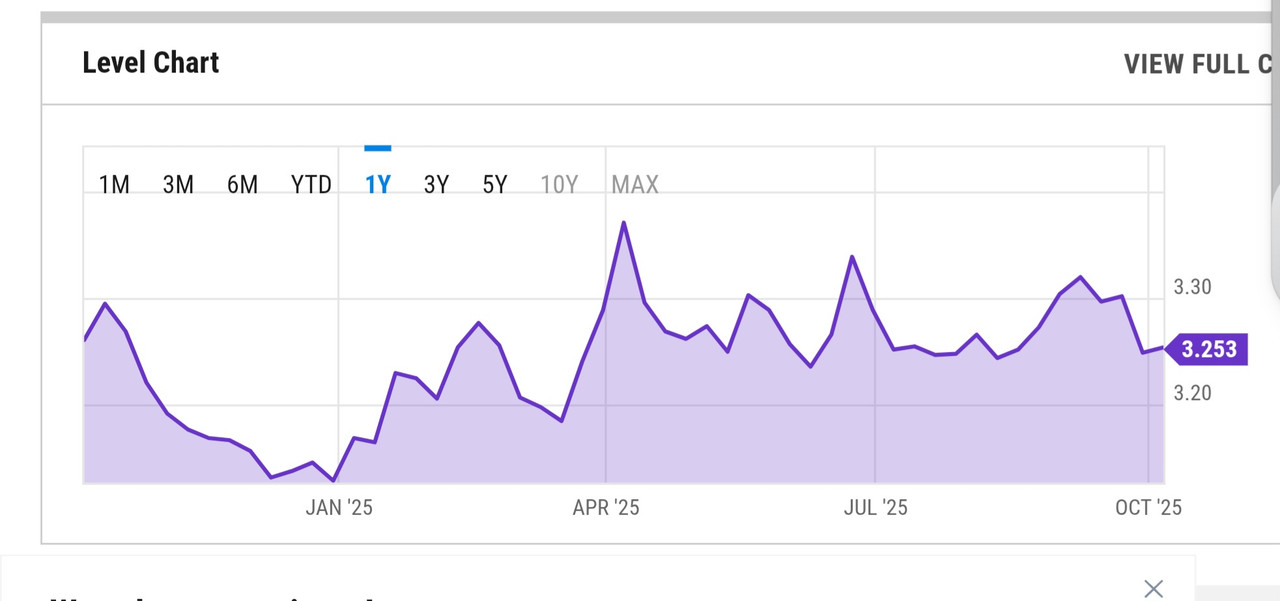Click the JUL '25 axis label
The height and width of the screenshot is (601, 1280).
[x=875, y=508]
